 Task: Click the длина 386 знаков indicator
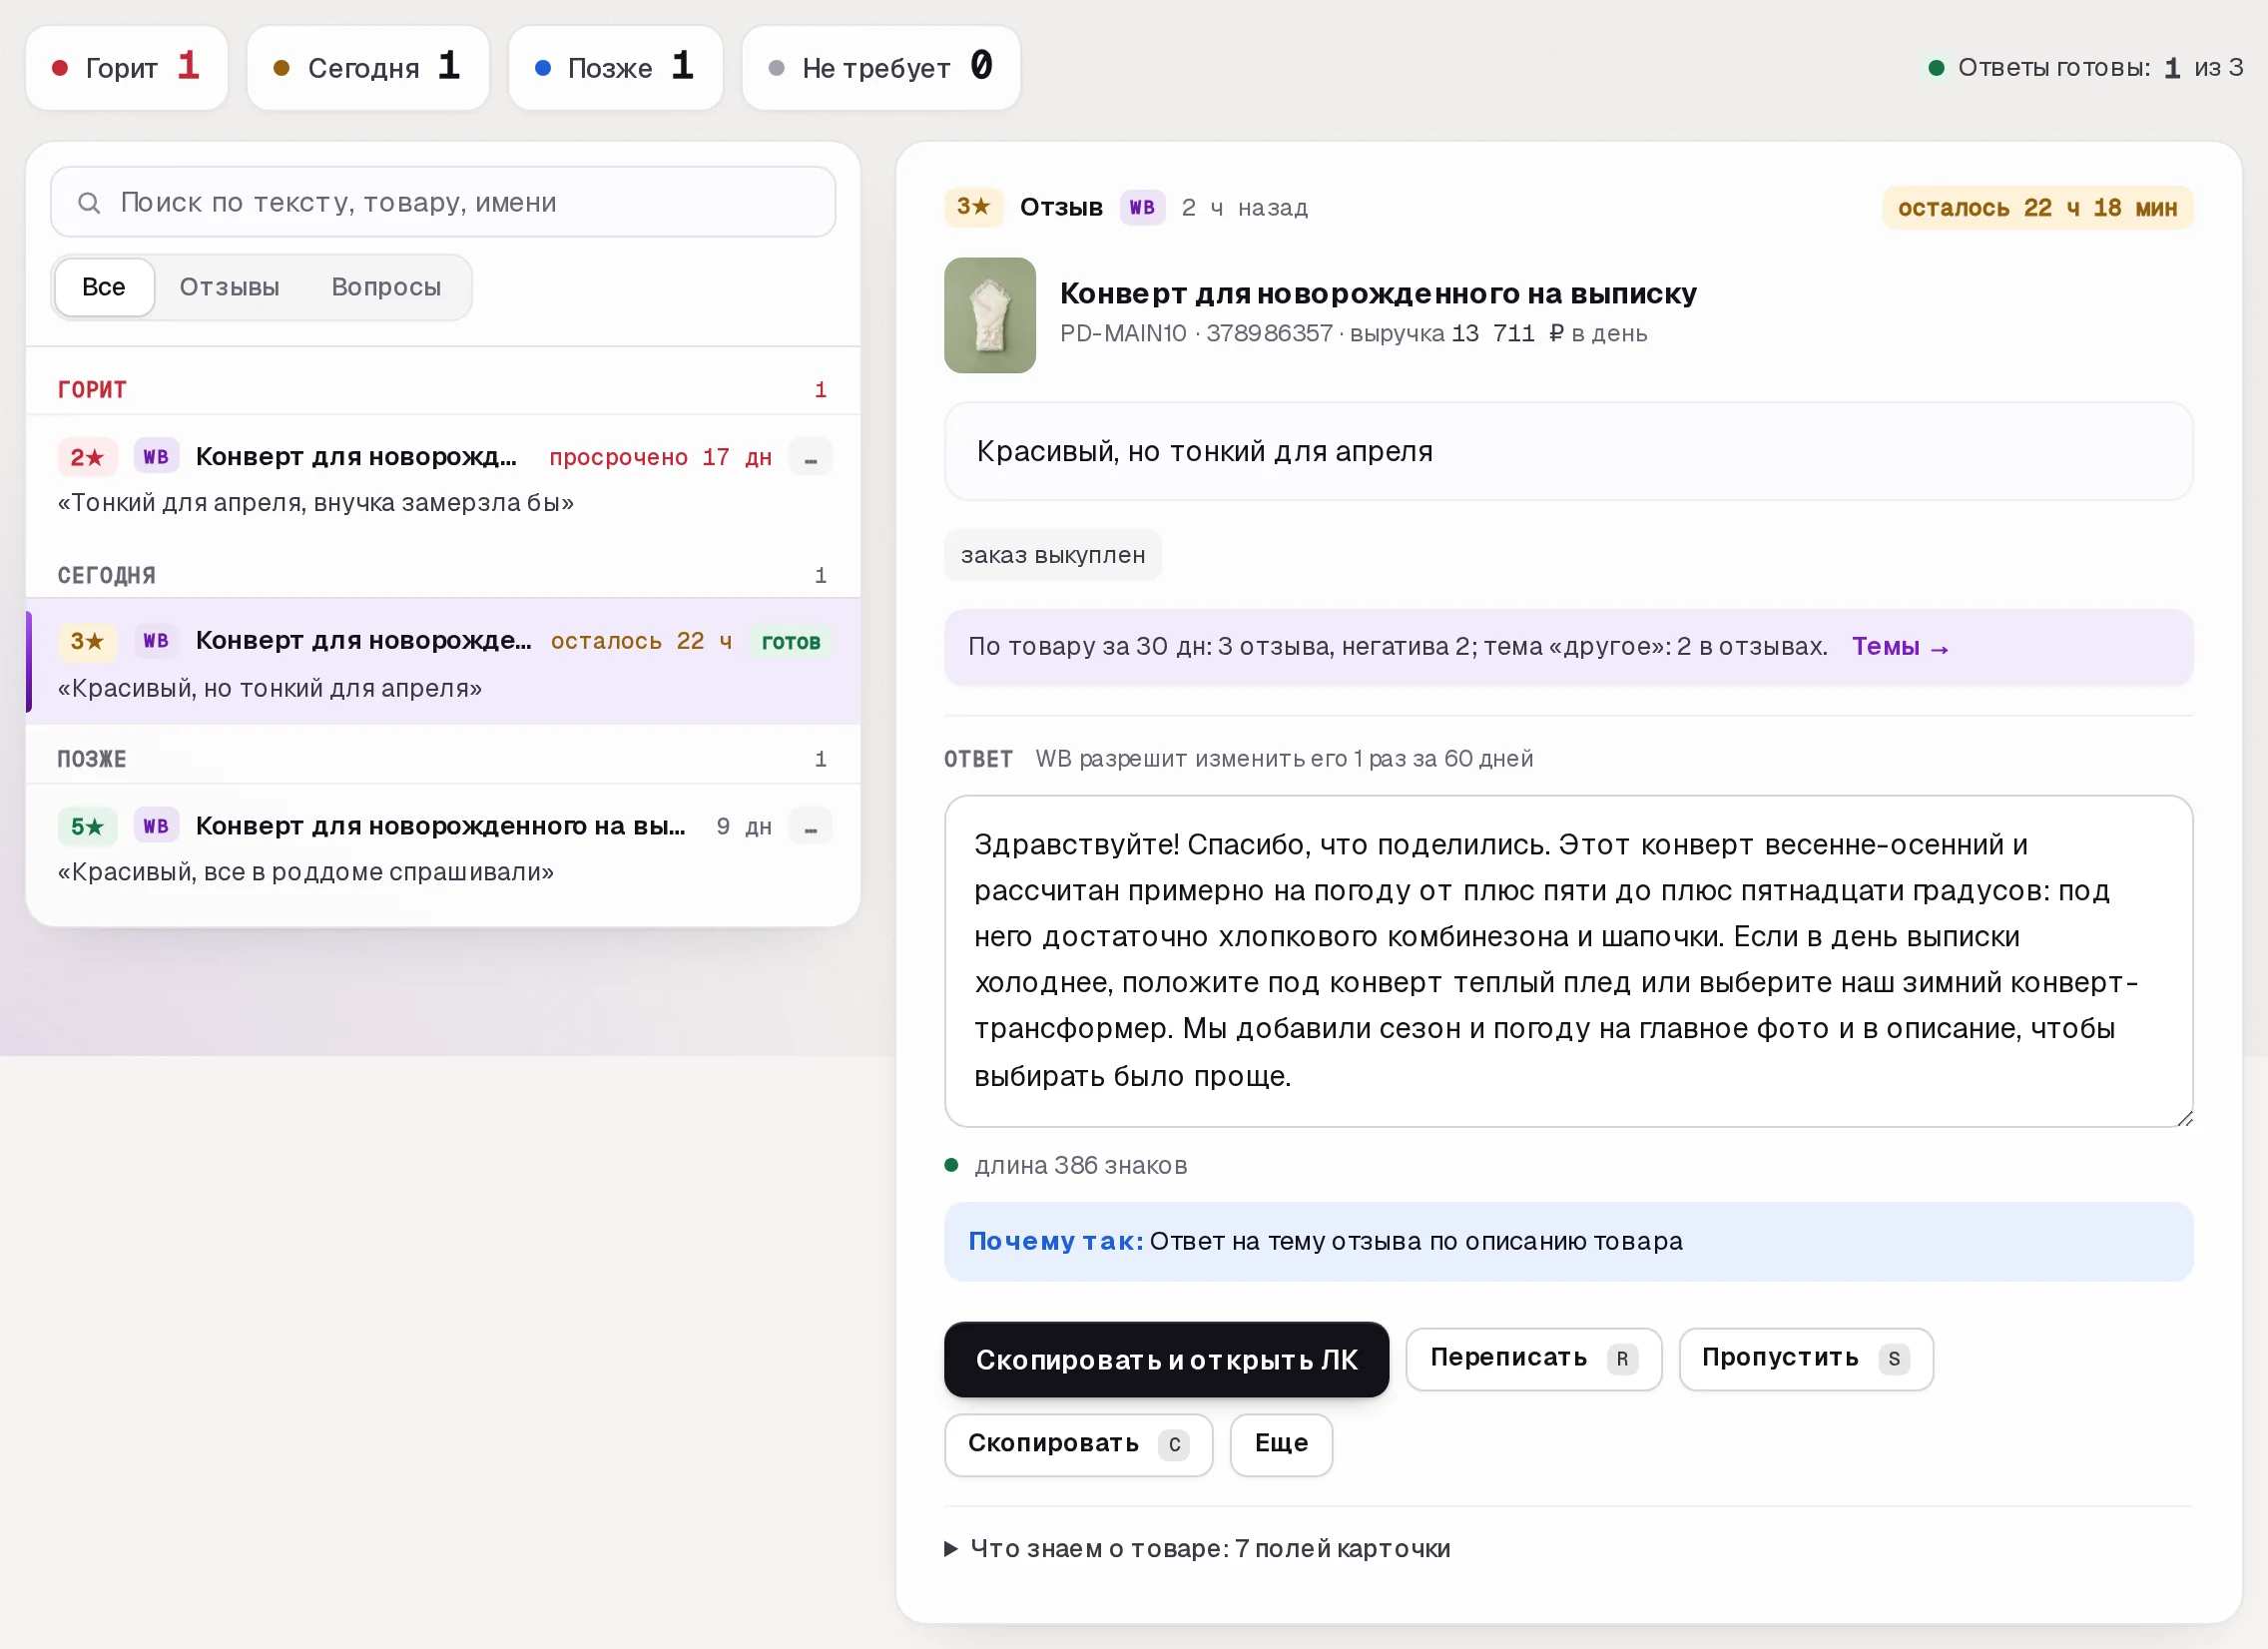click(x=1067, y=1165)
